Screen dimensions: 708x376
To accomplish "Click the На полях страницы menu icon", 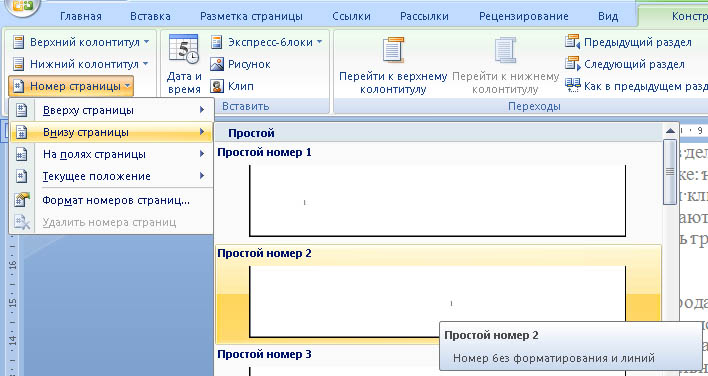I will (22, 154).
